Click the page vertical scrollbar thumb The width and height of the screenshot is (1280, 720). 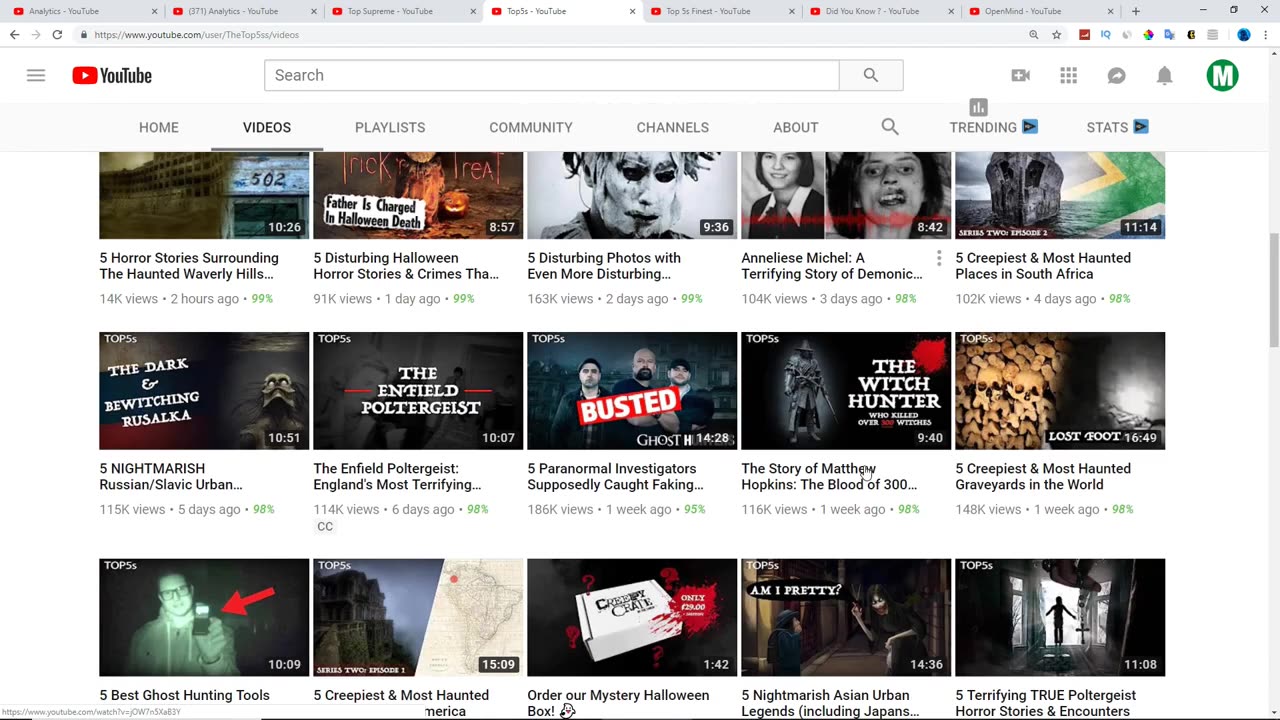pos(1273,290)
